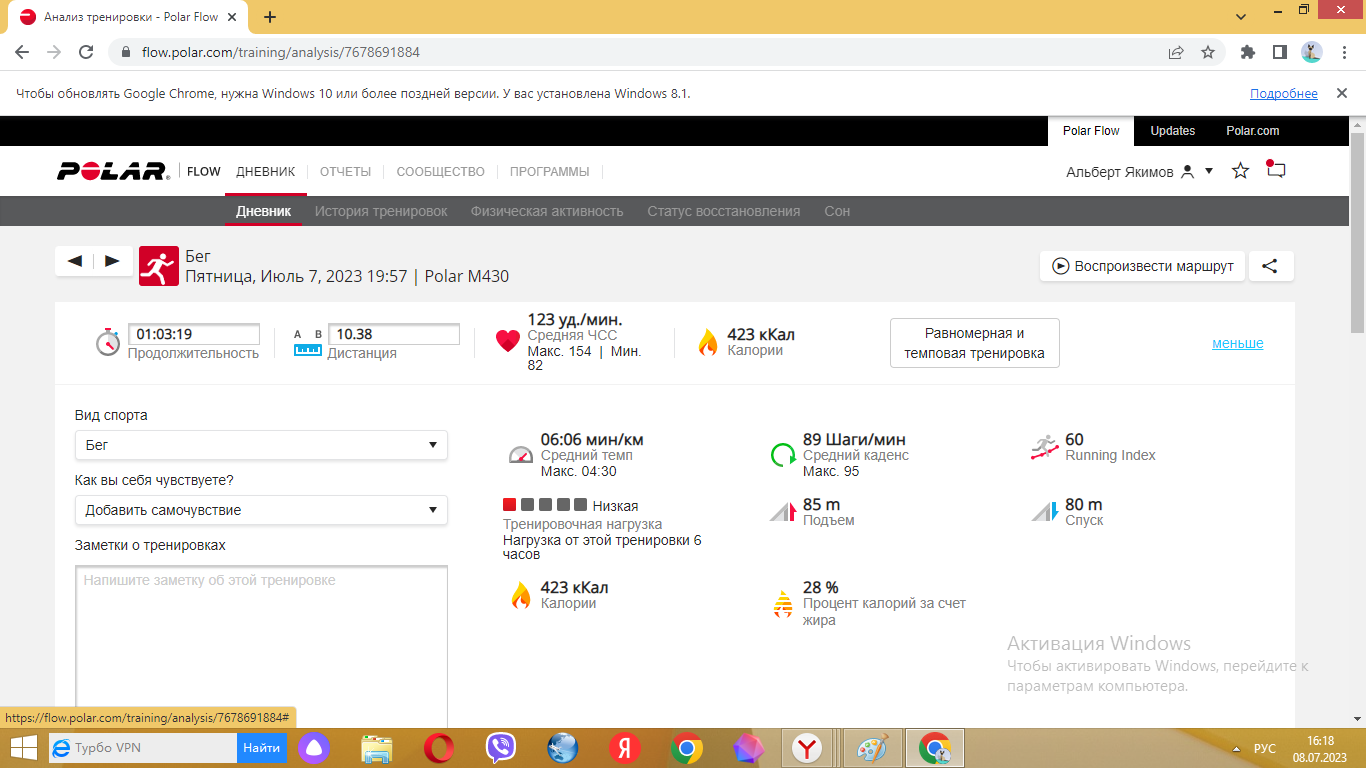
Task: Show hidden system tray icons
Action: point(1238,748)
